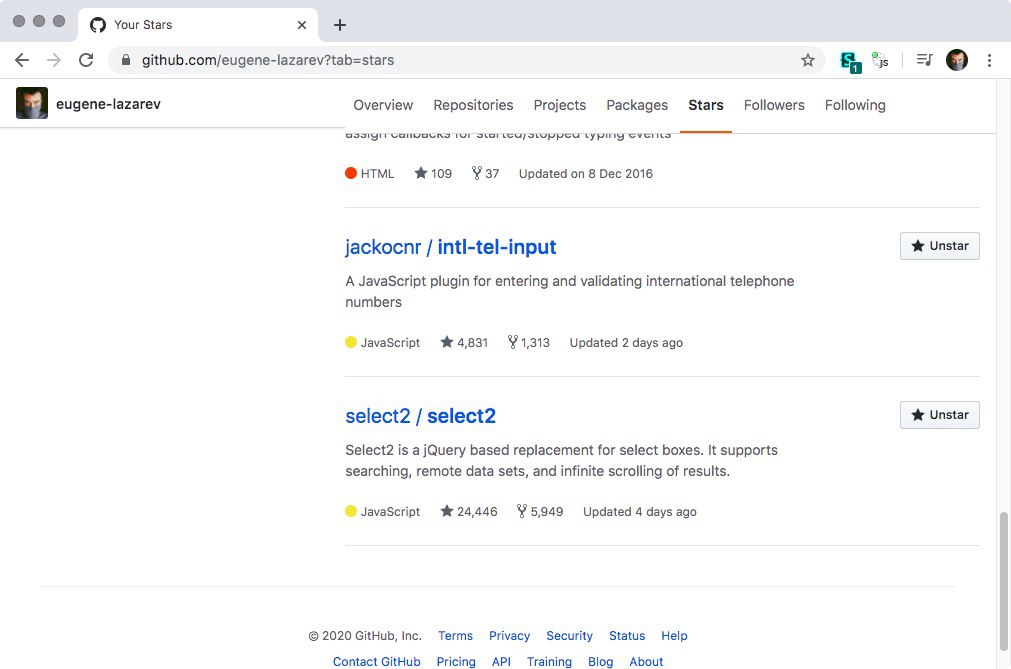The height and width of the screenshot is (669, 1011).
Task: Open the bold select2 repository link
Action: pyautogui.click(x=461, y=416)
